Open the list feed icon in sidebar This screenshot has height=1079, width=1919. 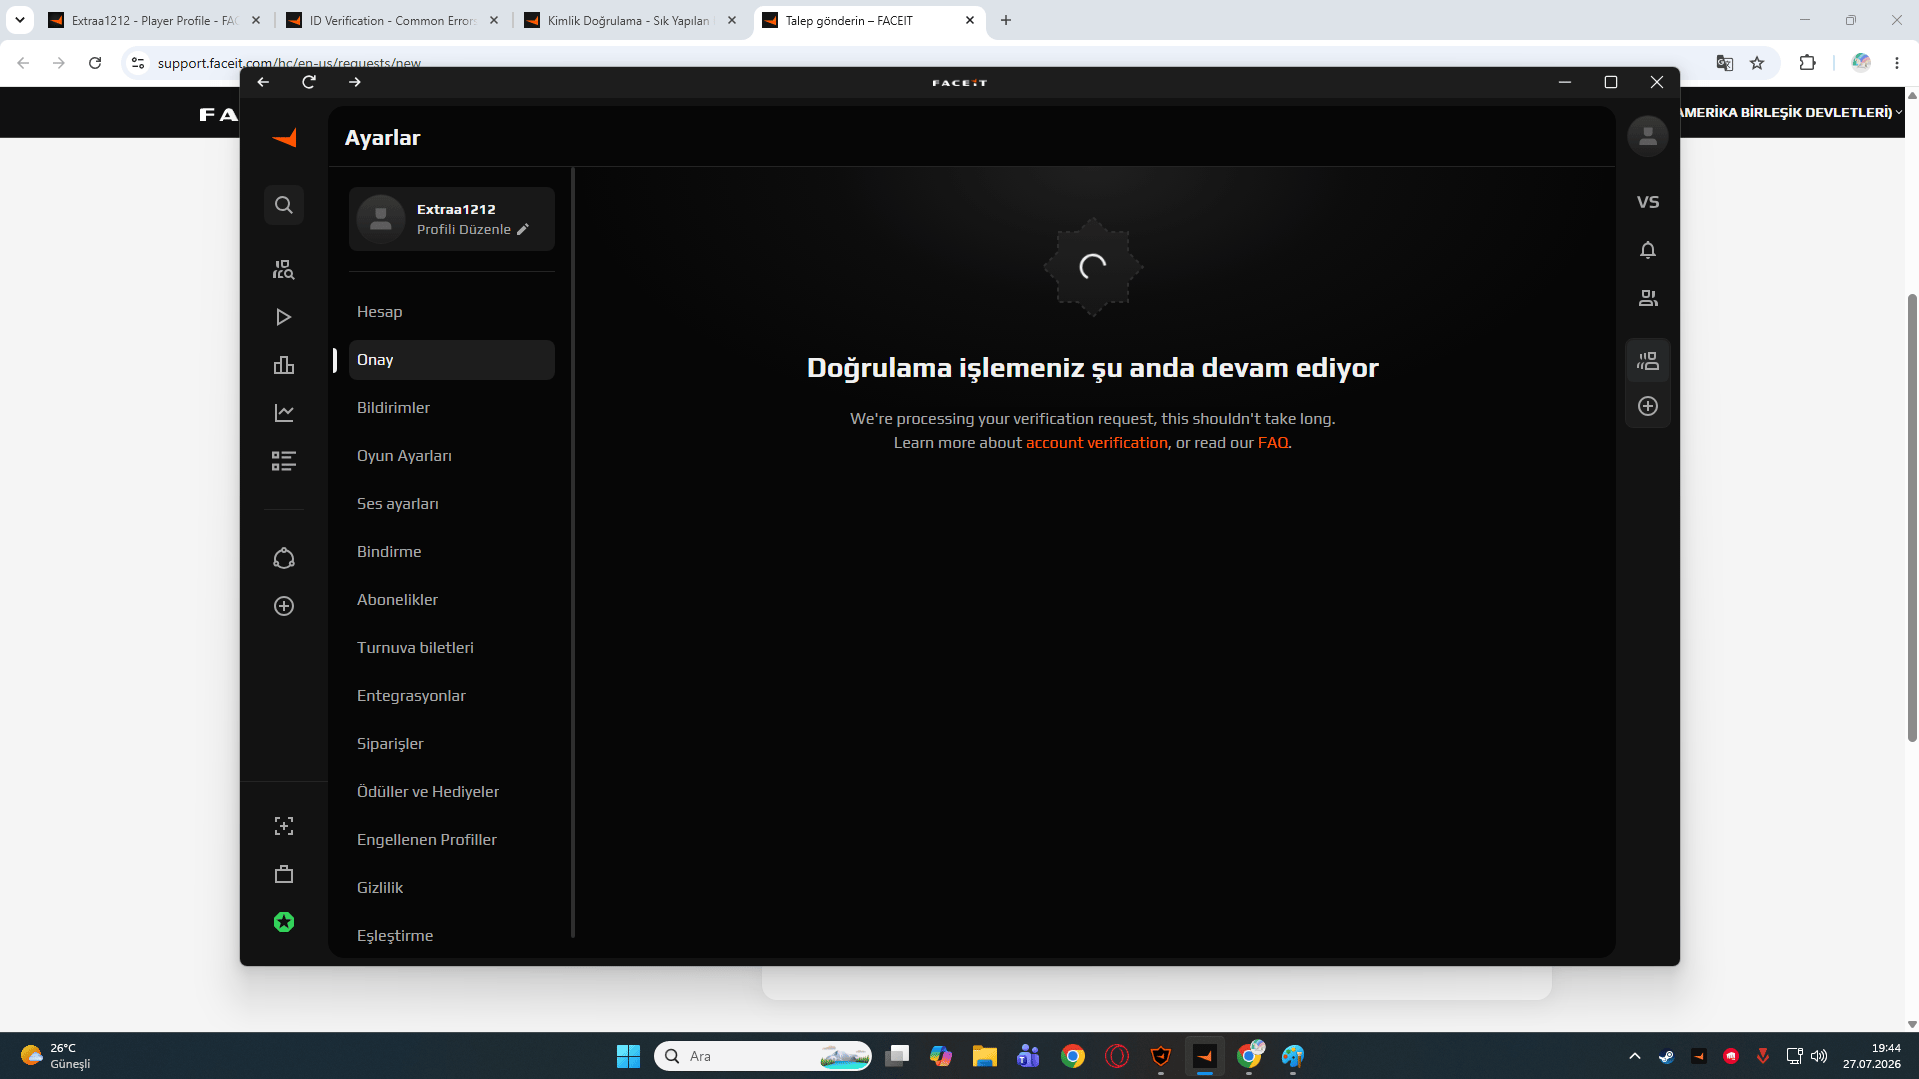pos(284,461)
